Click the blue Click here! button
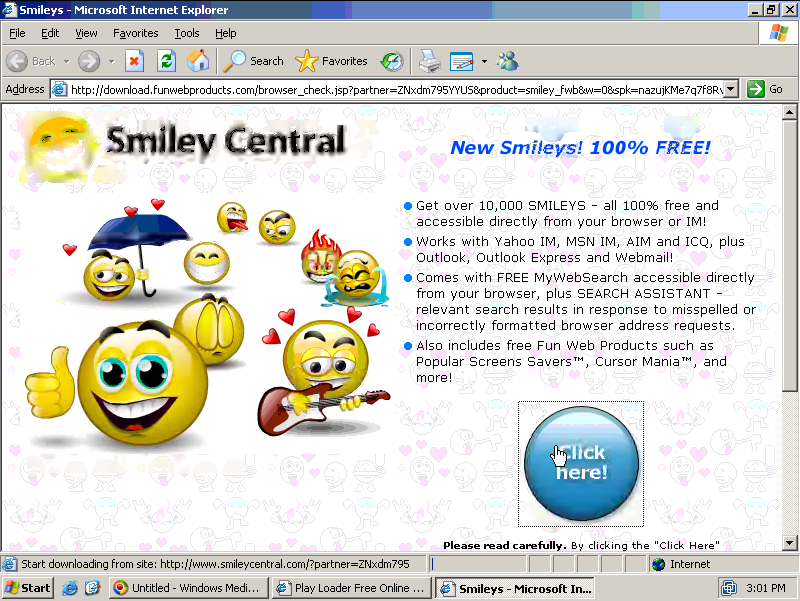Image resolution: width=800 pixels, height=601 pixels. pos(581,463)
